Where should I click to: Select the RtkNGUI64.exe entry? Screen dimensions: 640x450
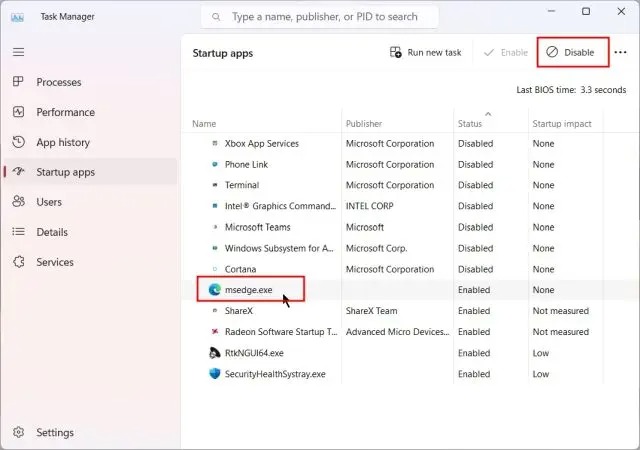pyautogui.click(x=411, y=353)
